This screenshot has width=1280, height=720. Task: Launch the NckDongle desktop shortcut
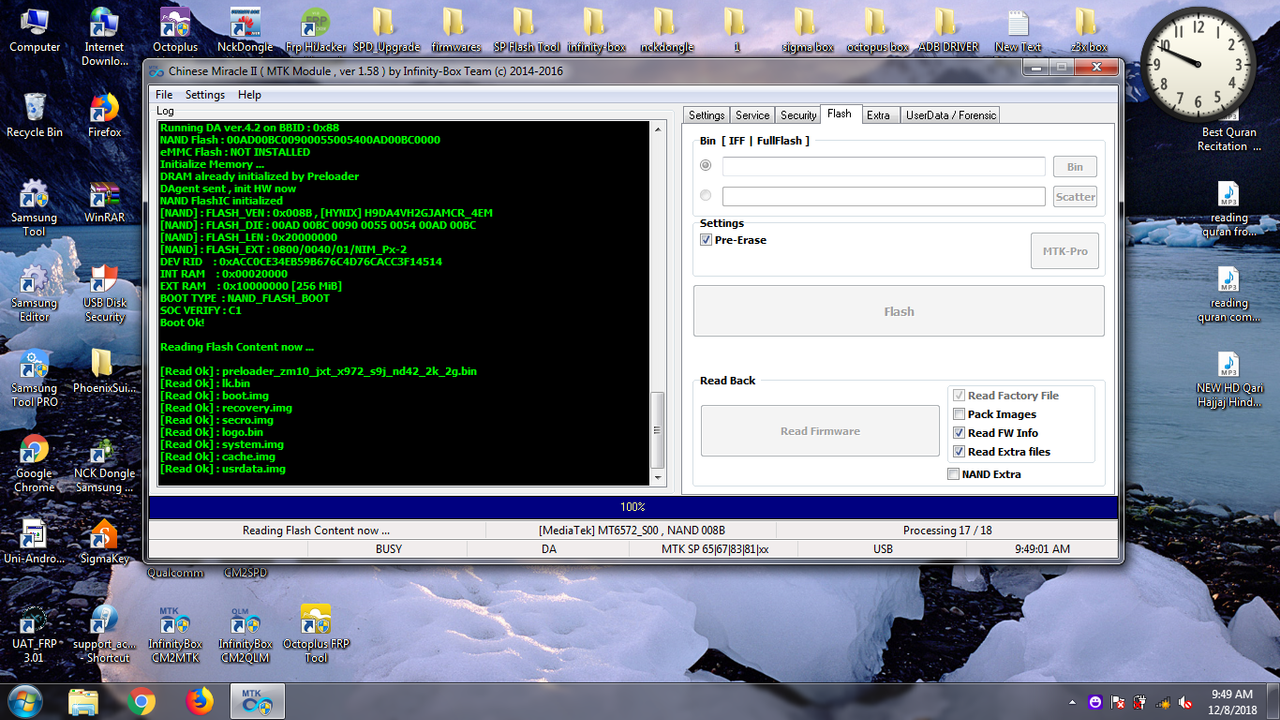(245, 30)
